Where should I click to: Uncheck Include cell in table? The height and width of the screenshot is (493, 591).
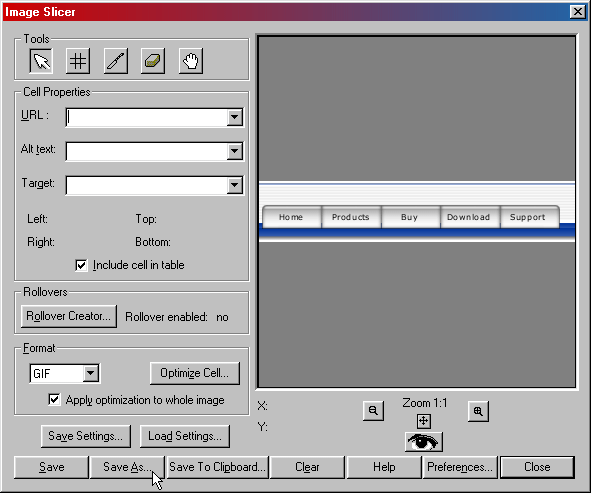point(81,265)
